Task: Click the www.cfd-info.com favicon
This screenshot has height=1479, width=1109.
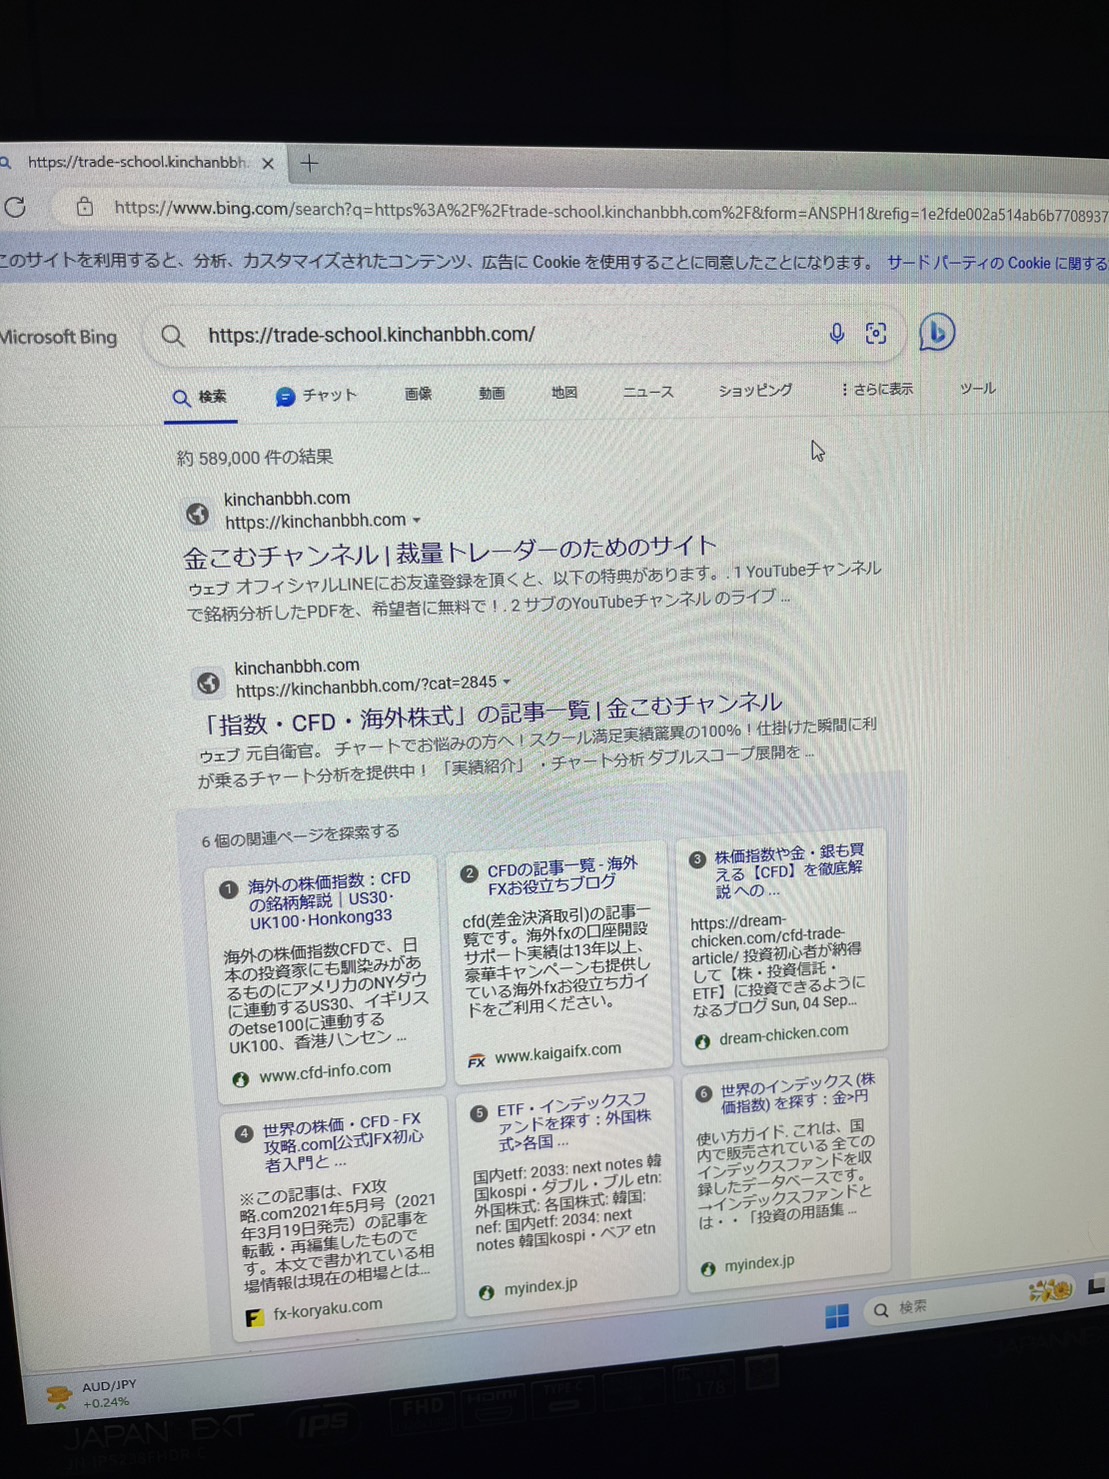Action: click(241, 1079)
